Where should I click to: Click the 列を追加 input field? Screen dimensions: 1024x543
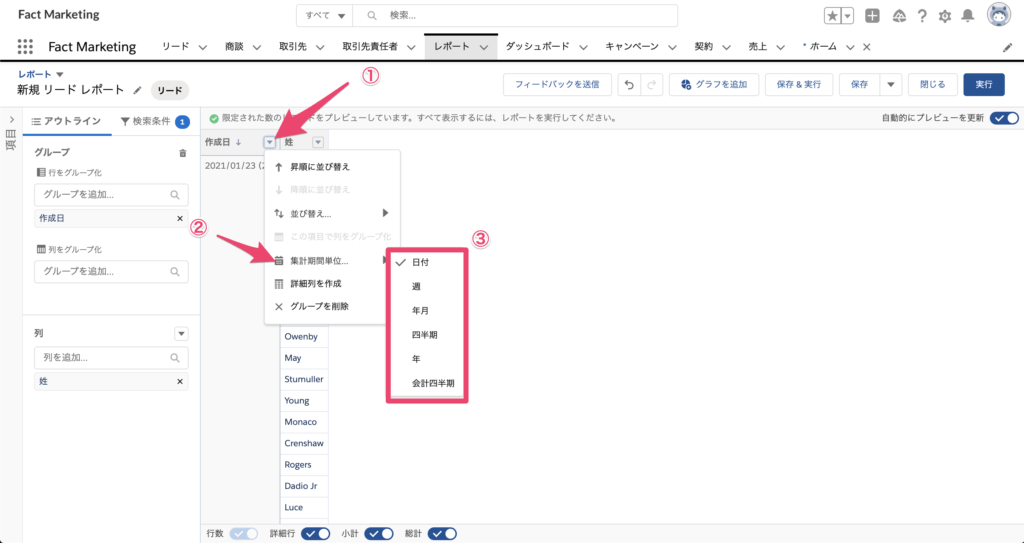coord(111,358)
